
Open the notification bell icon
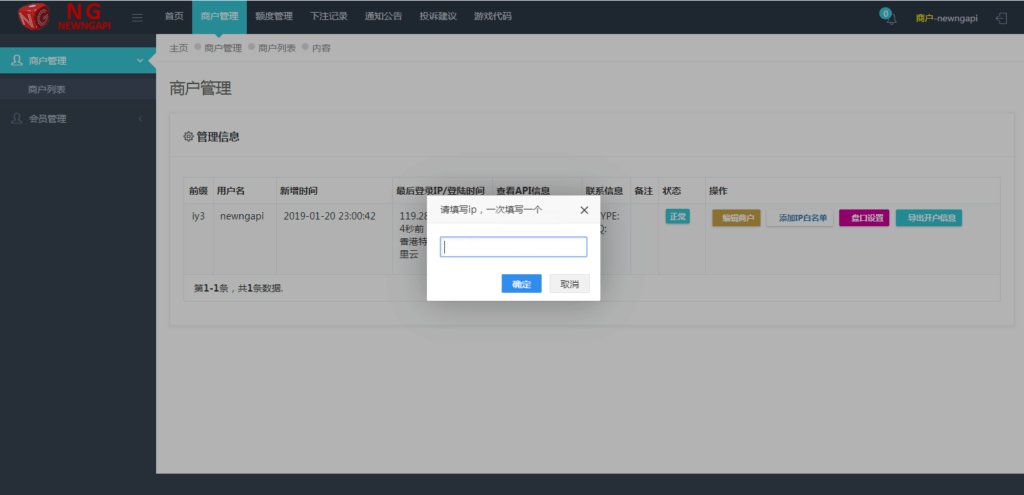click(x=891, y=18)
